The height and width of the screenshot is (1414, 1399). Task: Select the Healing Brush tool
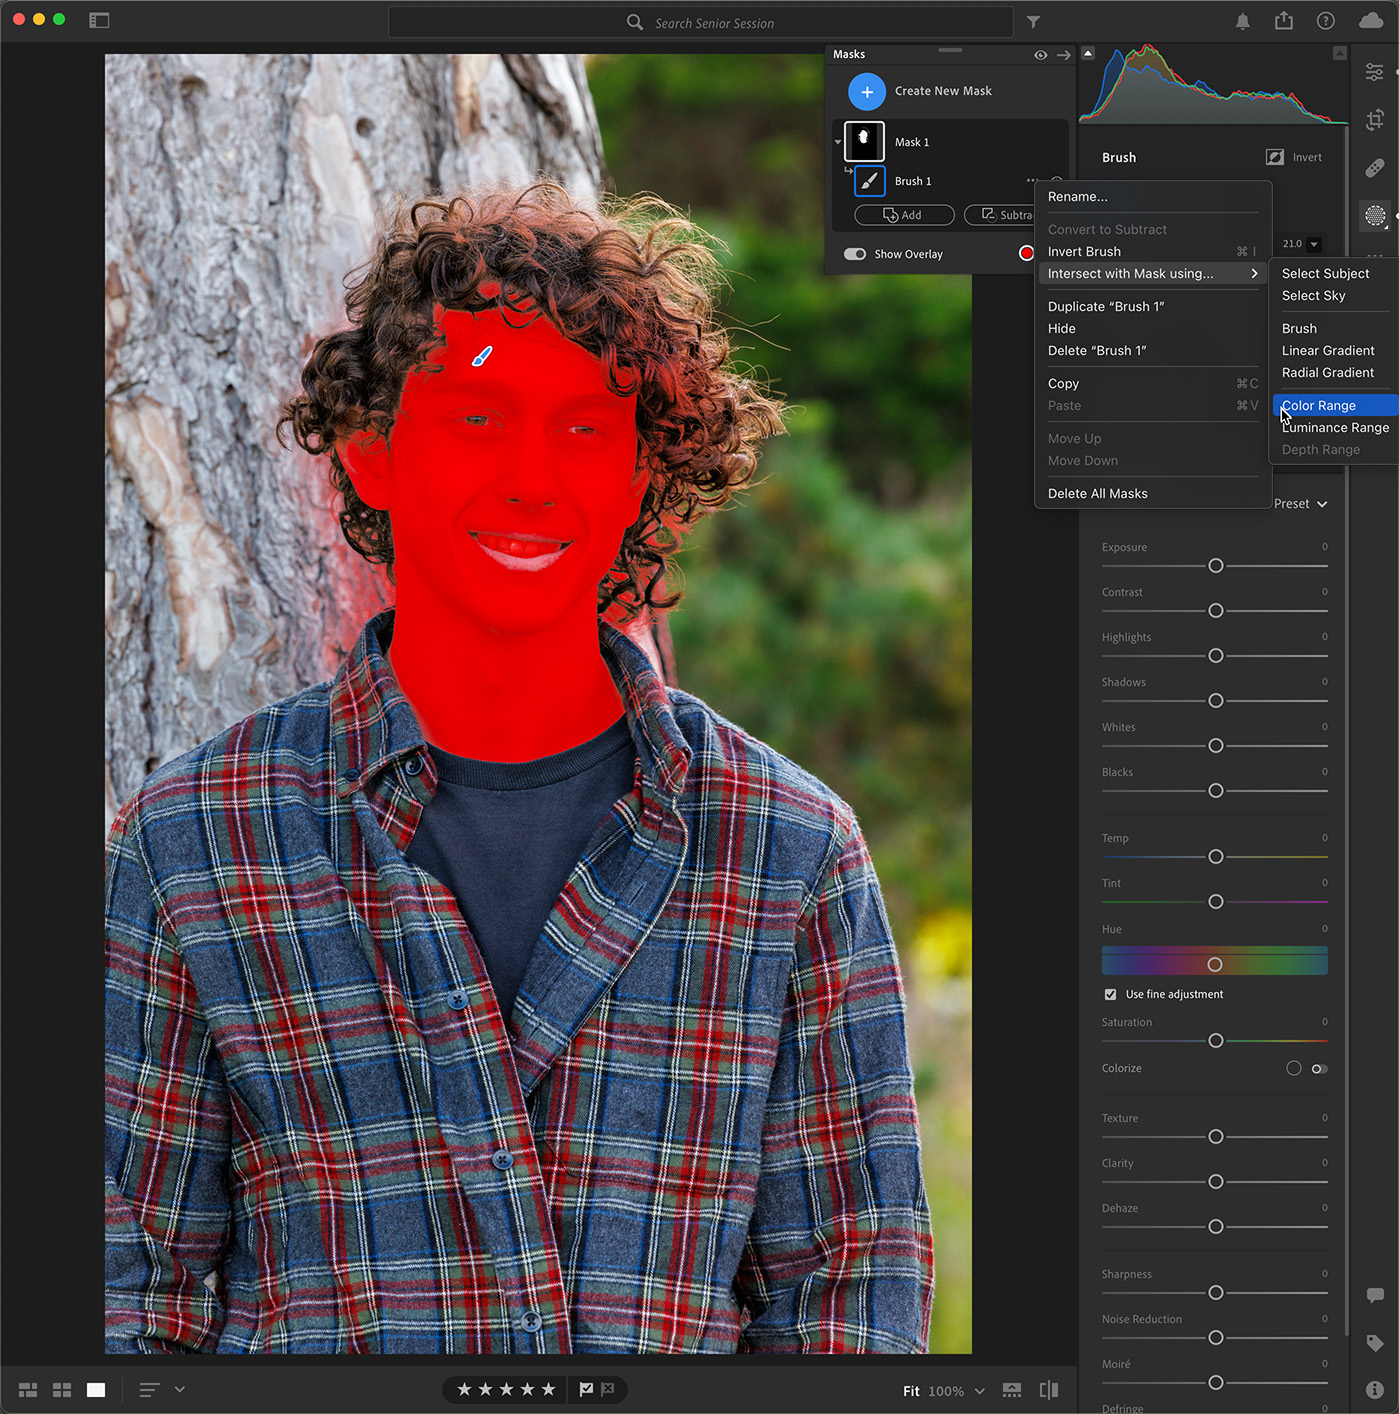(1376, 167)
